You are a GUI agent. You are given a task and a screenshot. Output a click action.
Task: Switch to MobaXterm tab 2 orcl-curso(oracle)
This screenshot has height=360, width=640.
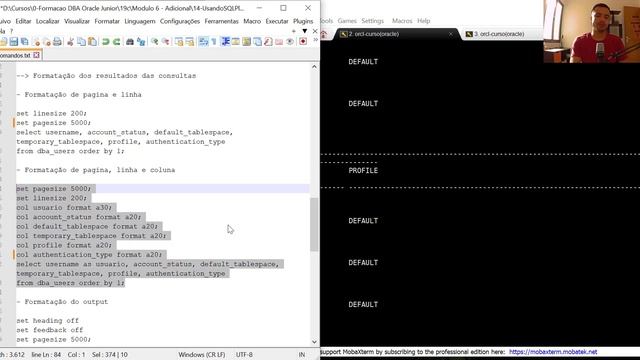click(x=395, y=34)
